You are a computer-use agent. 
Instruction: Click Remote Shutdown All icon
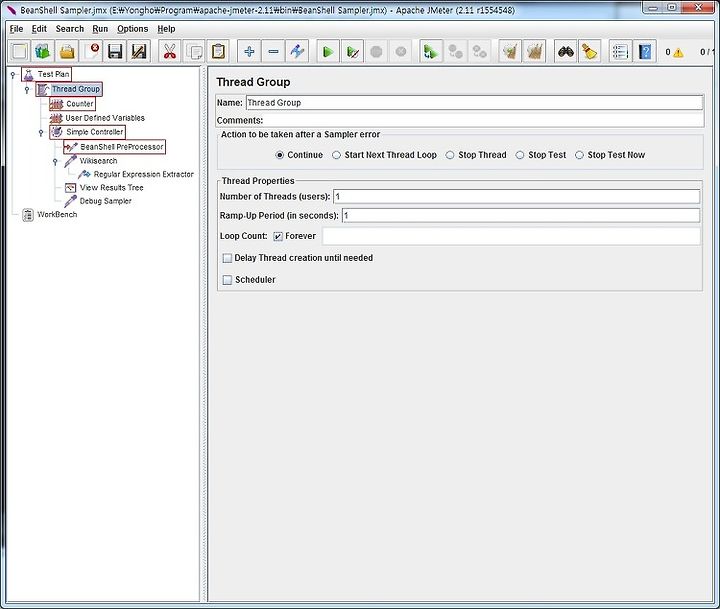tap(479, 51)
